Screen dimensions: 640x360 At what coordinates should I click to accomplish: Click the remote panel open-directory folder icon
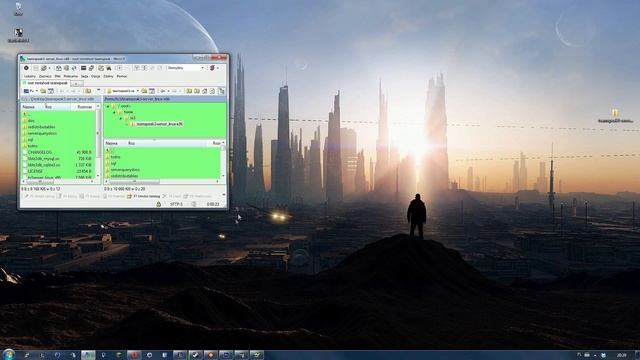[x=144, y=91]
